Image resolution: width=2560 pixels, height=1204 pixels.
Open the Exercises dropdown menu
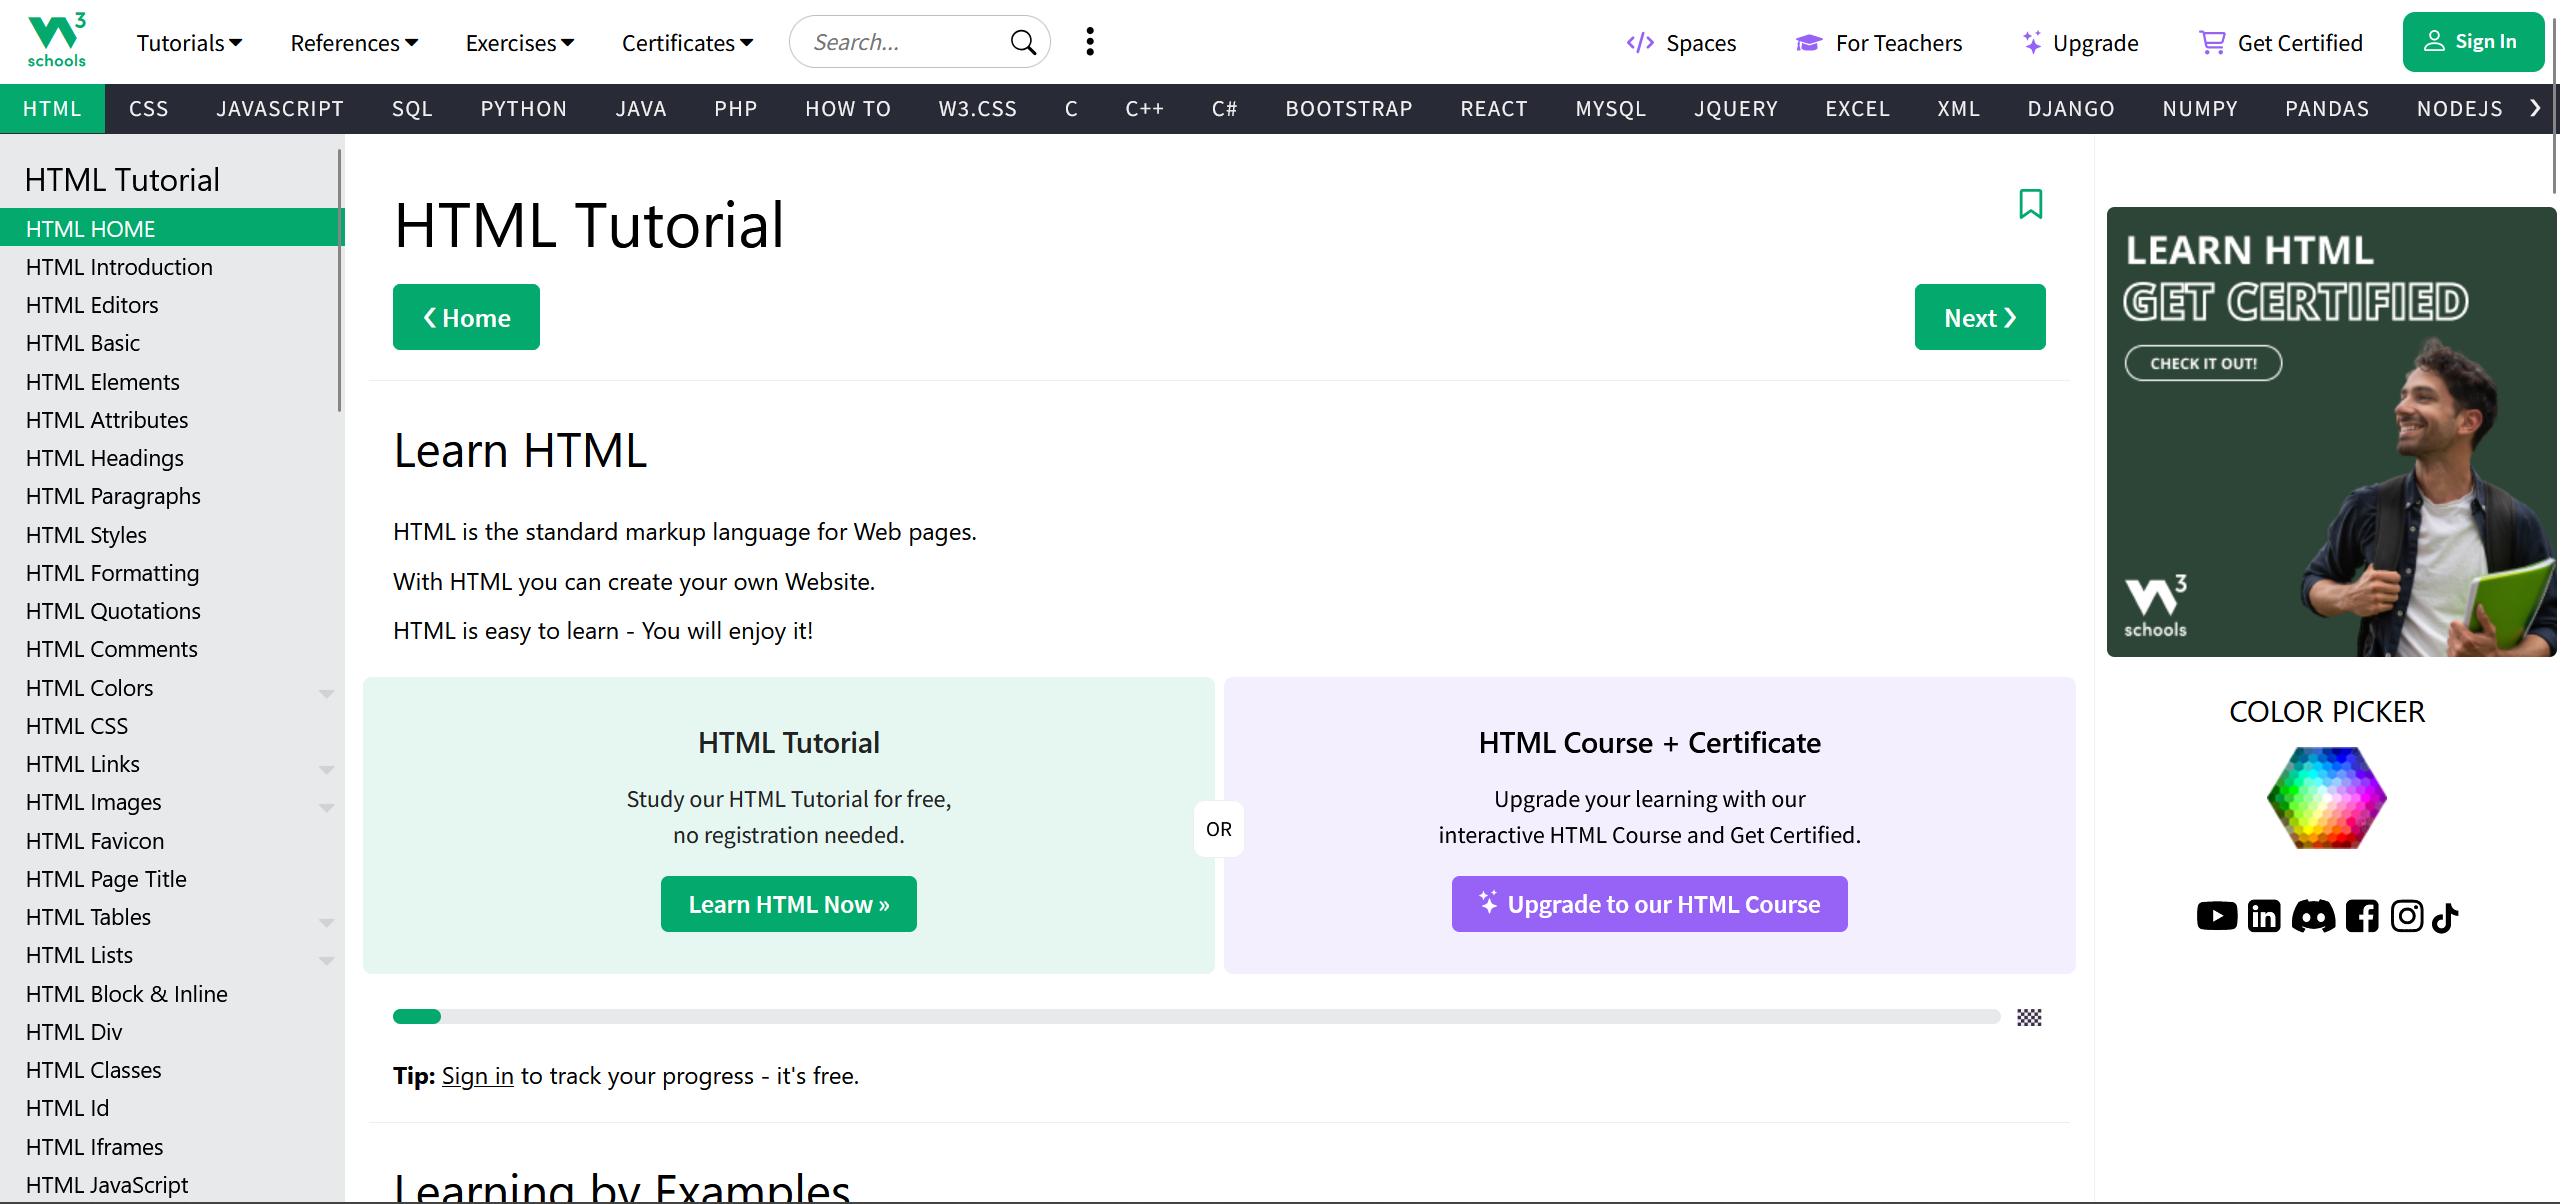pyautogui.click(x=519, y=42)
